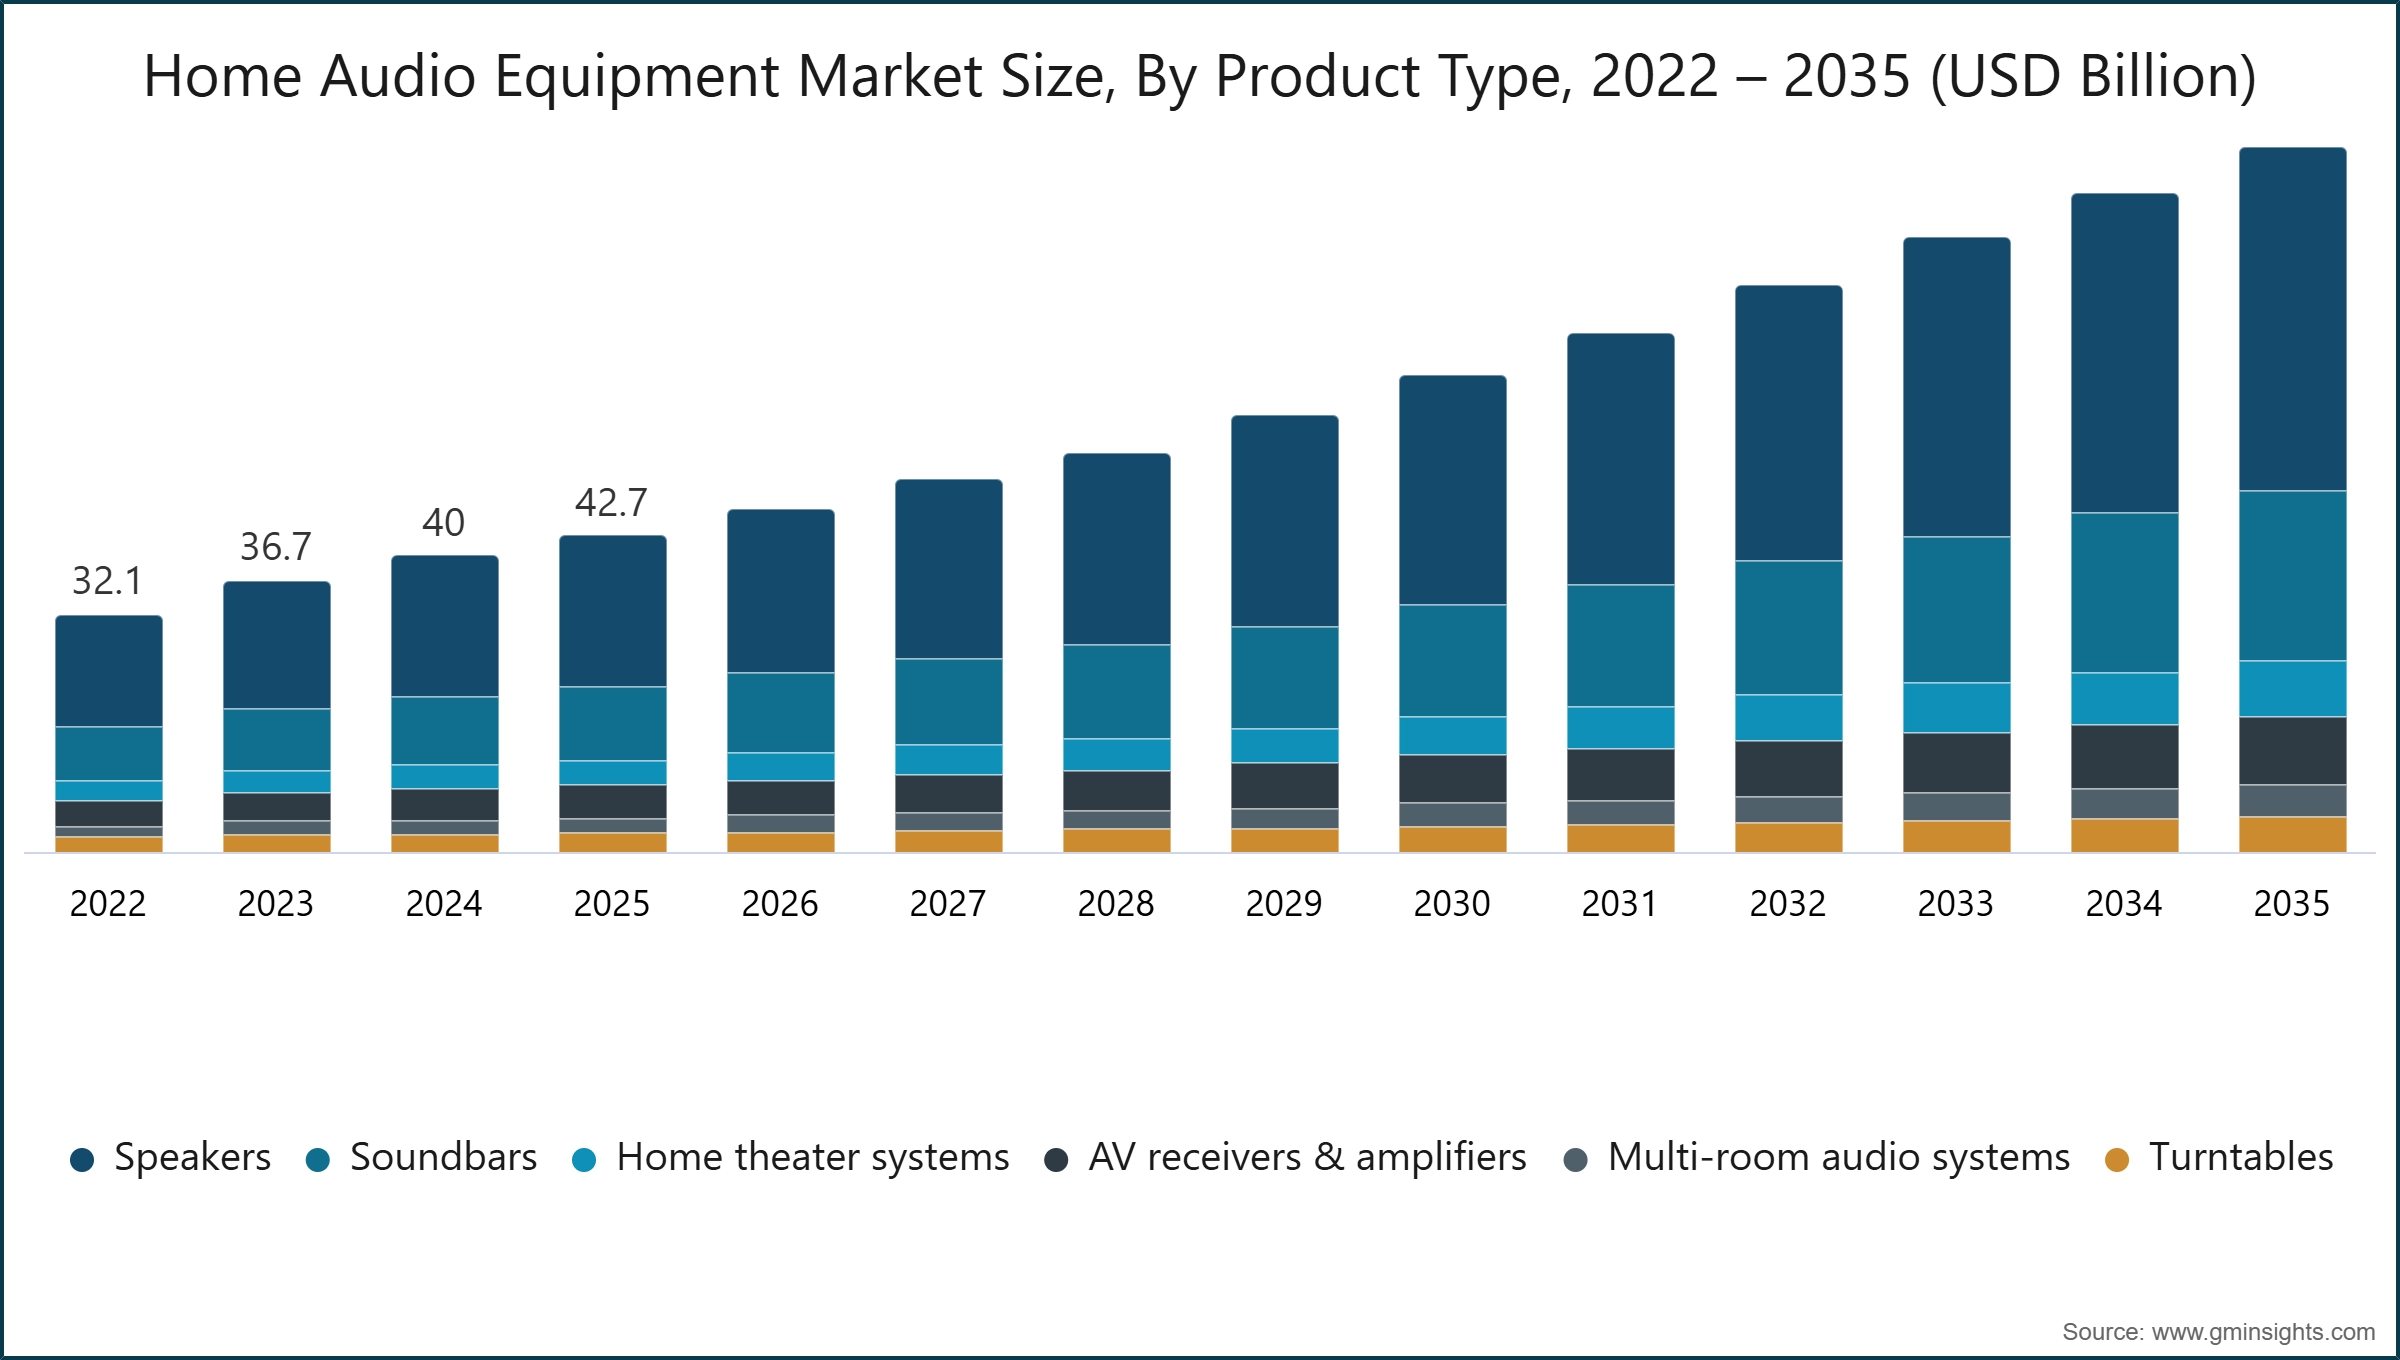Image resolution: width=2400 pixels, height=1360 pixels.
Task: Click the 2030 axis label
Action: [x=1452, y=904]
